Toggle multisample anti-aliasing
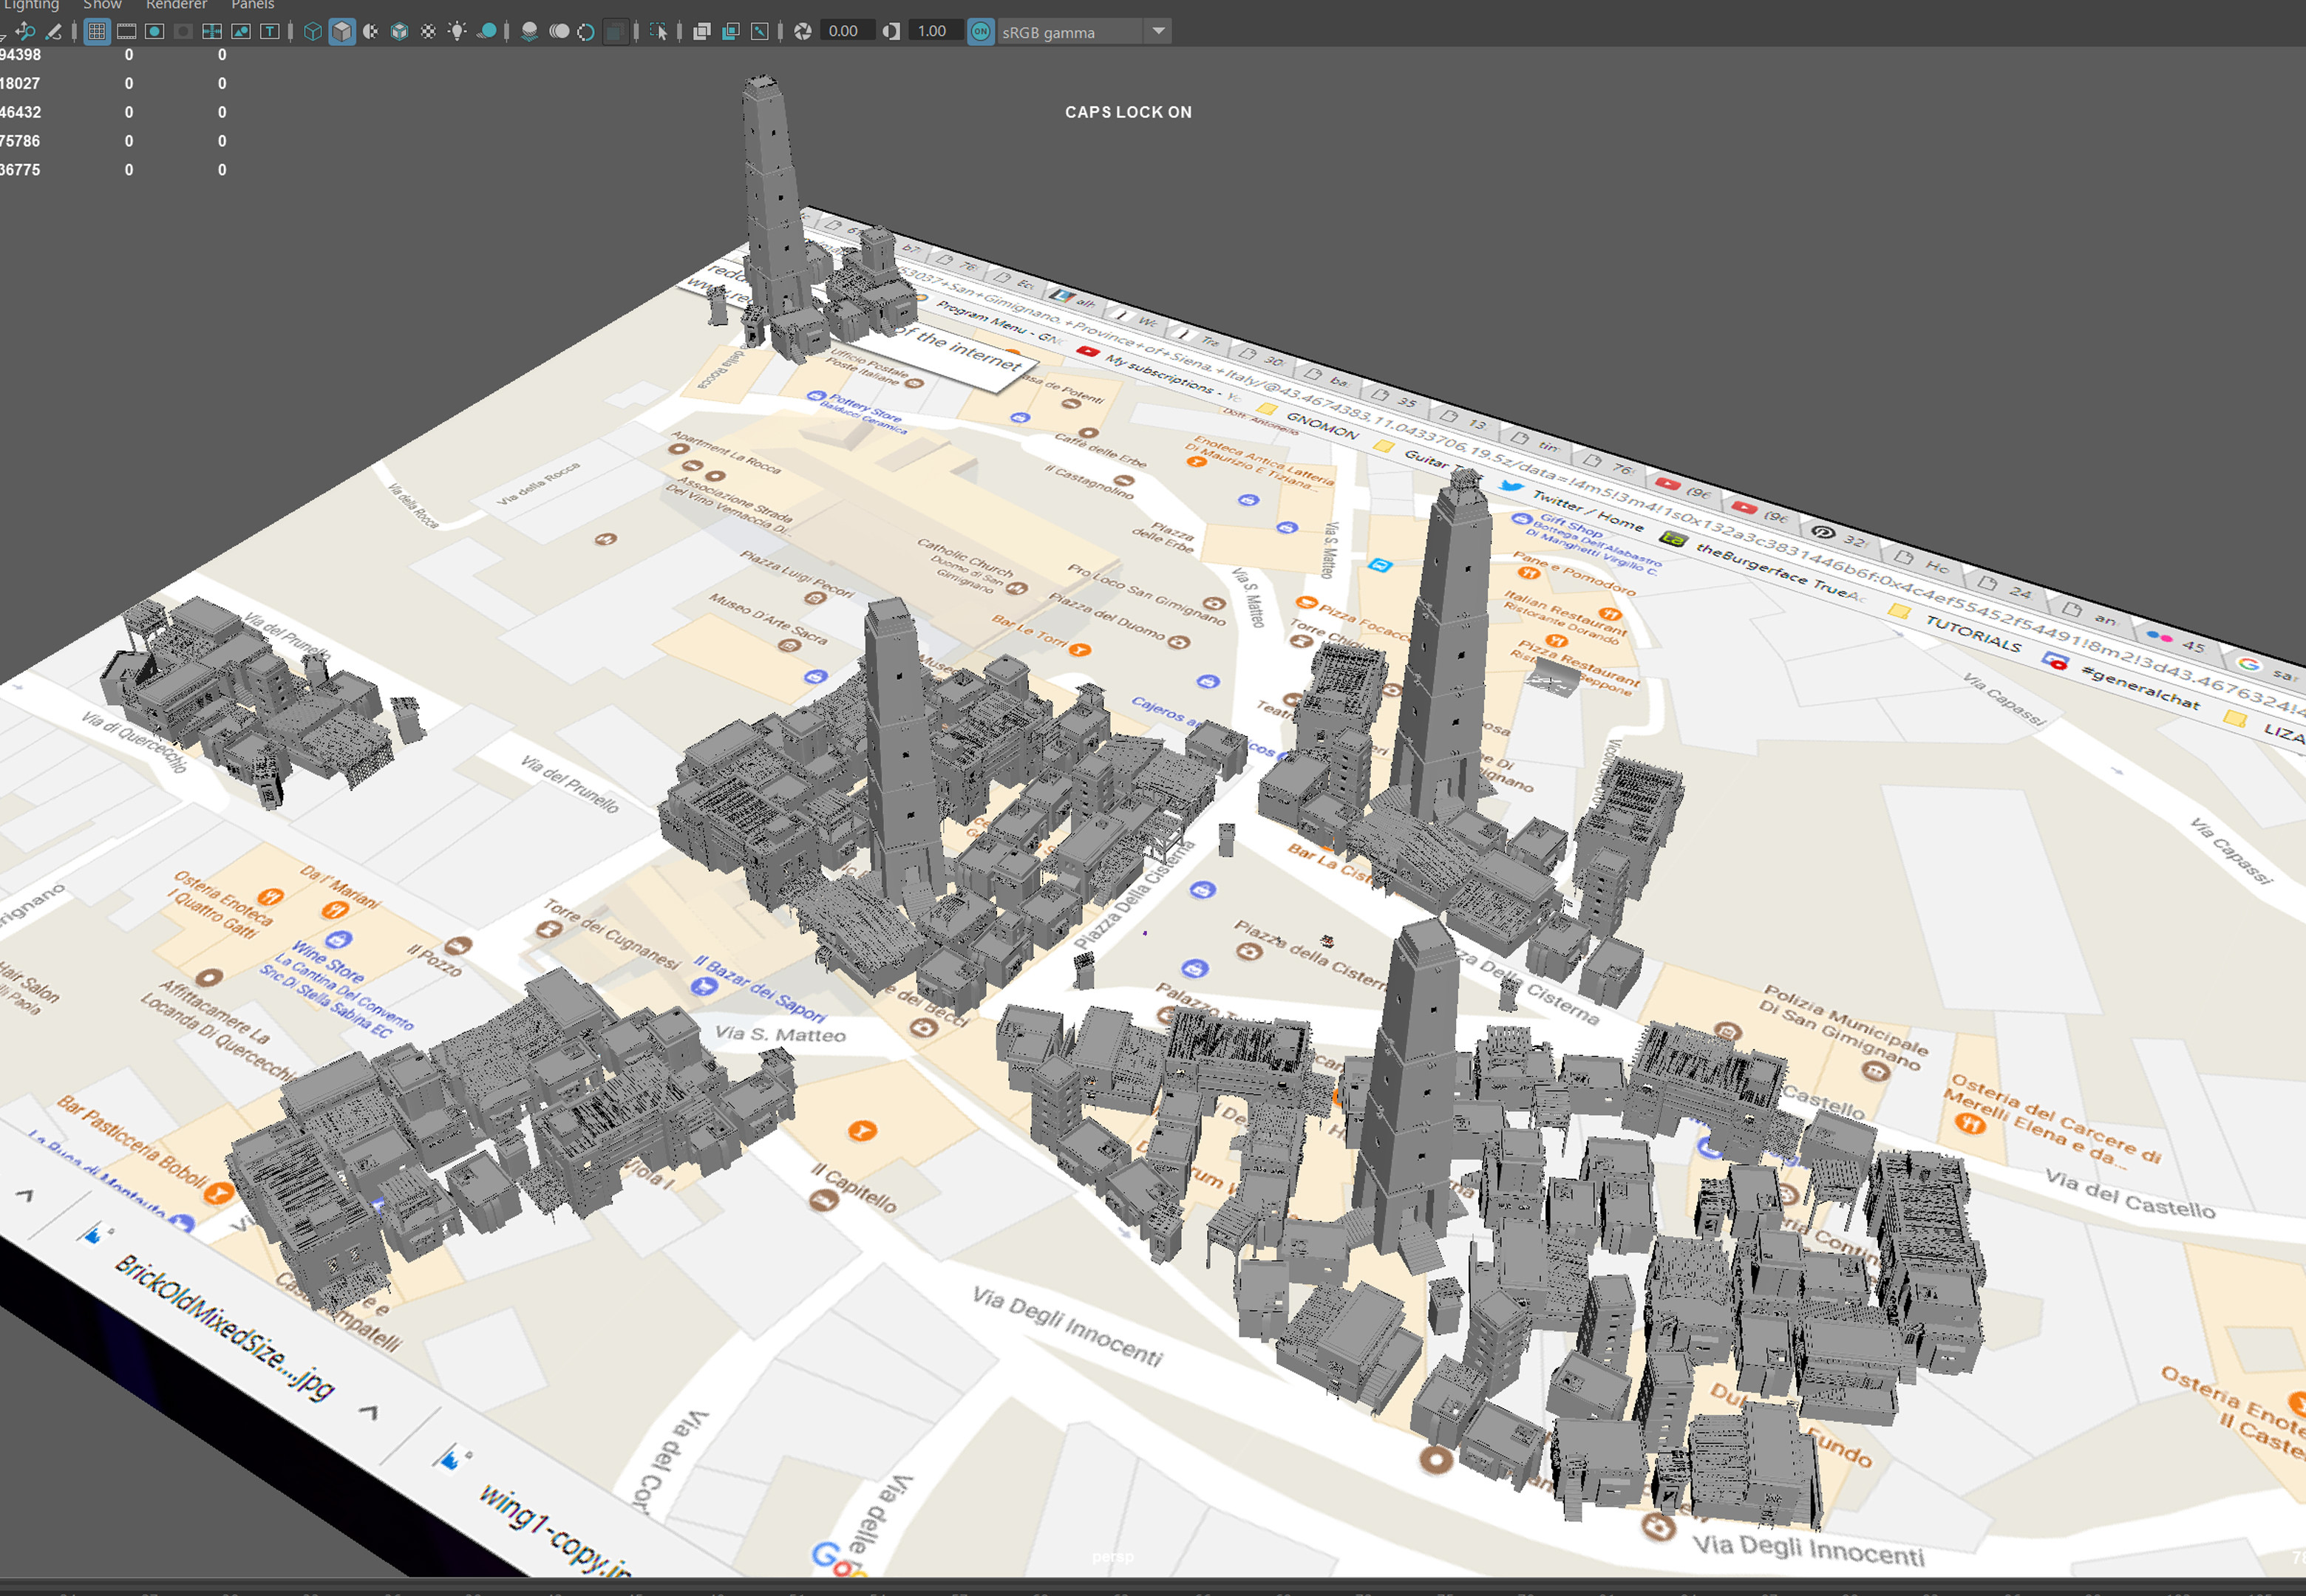The width and height of the screenshot is (2306, 1596). pyautogui.click(x=587, y=32)
